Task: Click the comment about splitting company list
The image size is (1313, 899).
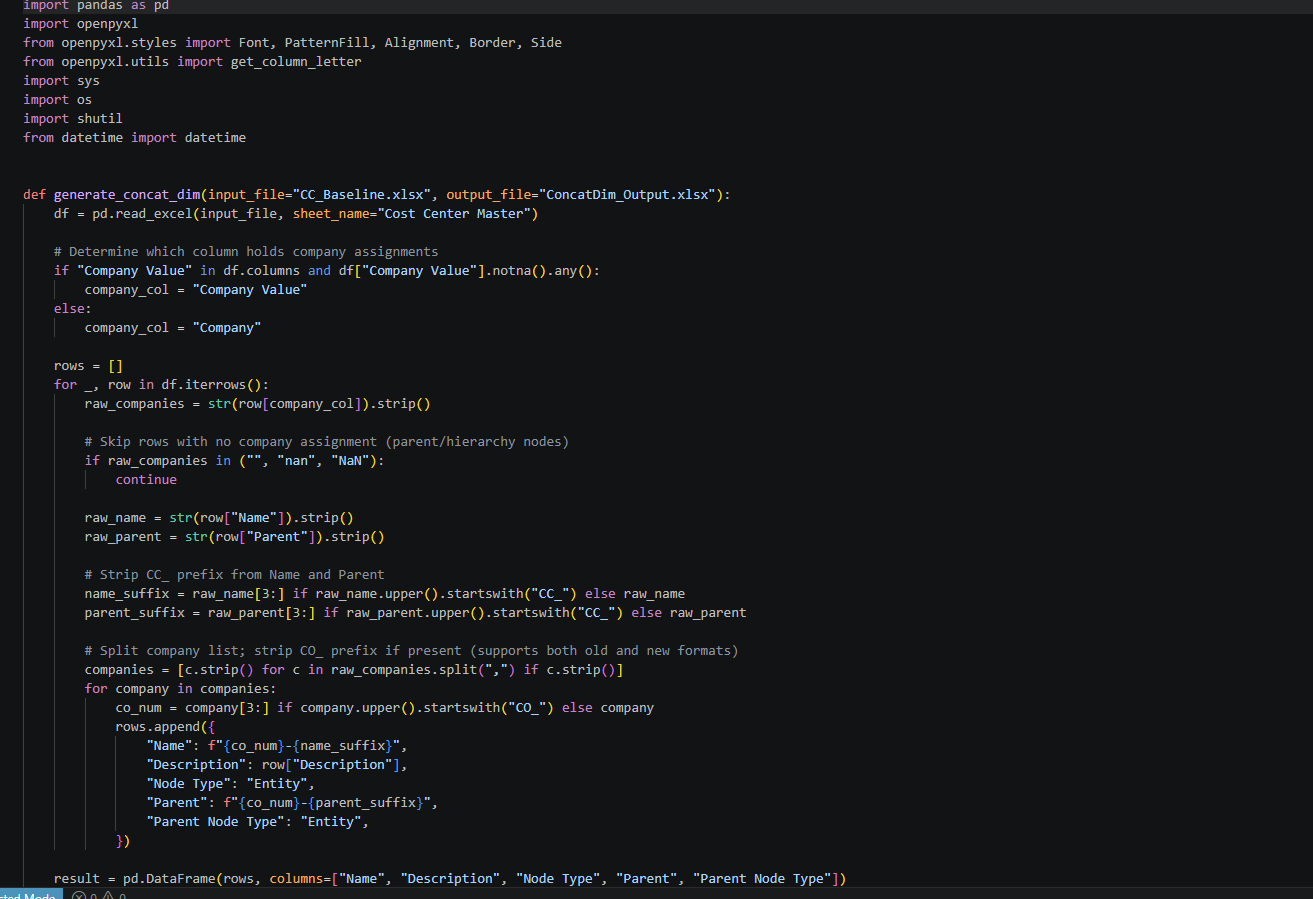Action: pyautogui.click(x=412, y=651)
